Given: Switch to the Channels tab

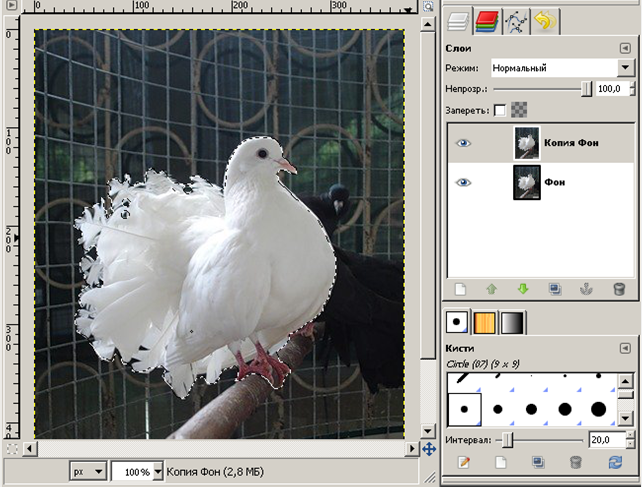Looking at the screenshot, I should coord(487,21).
